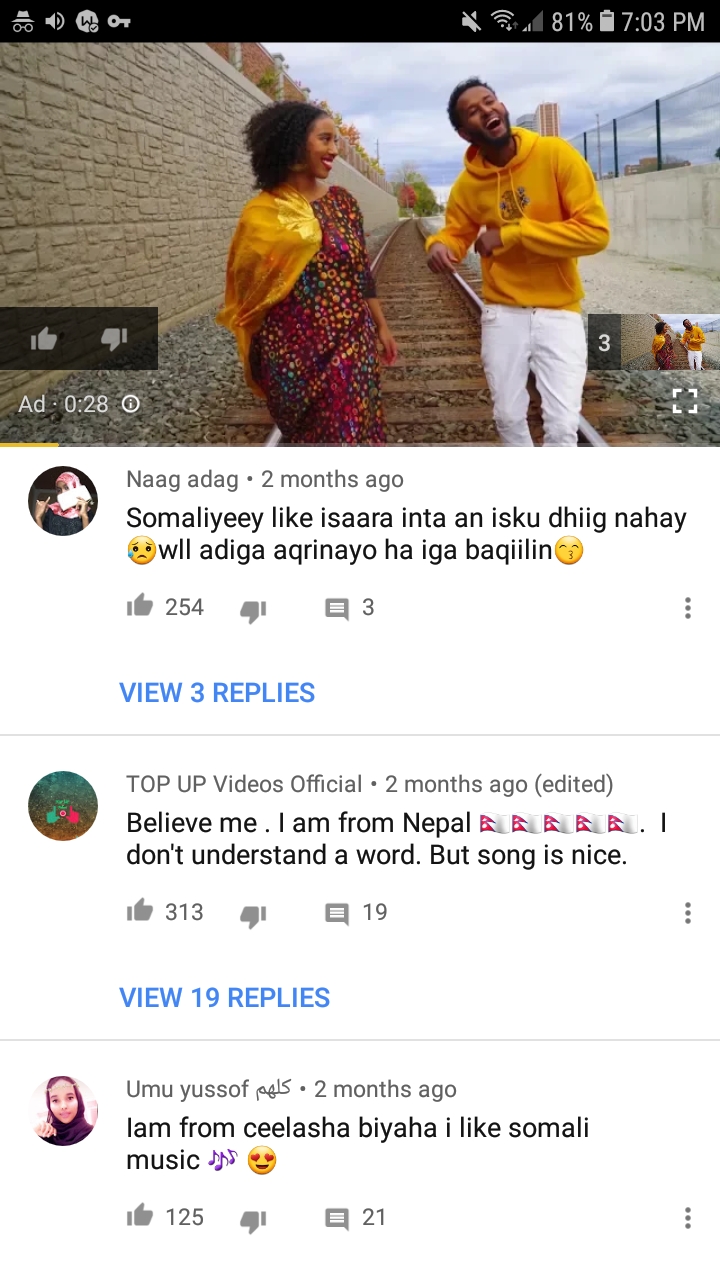Expand VIEW 19 REPLIES
The image size is (720, 1280).
pyautogui.click(x=224, y=997)
